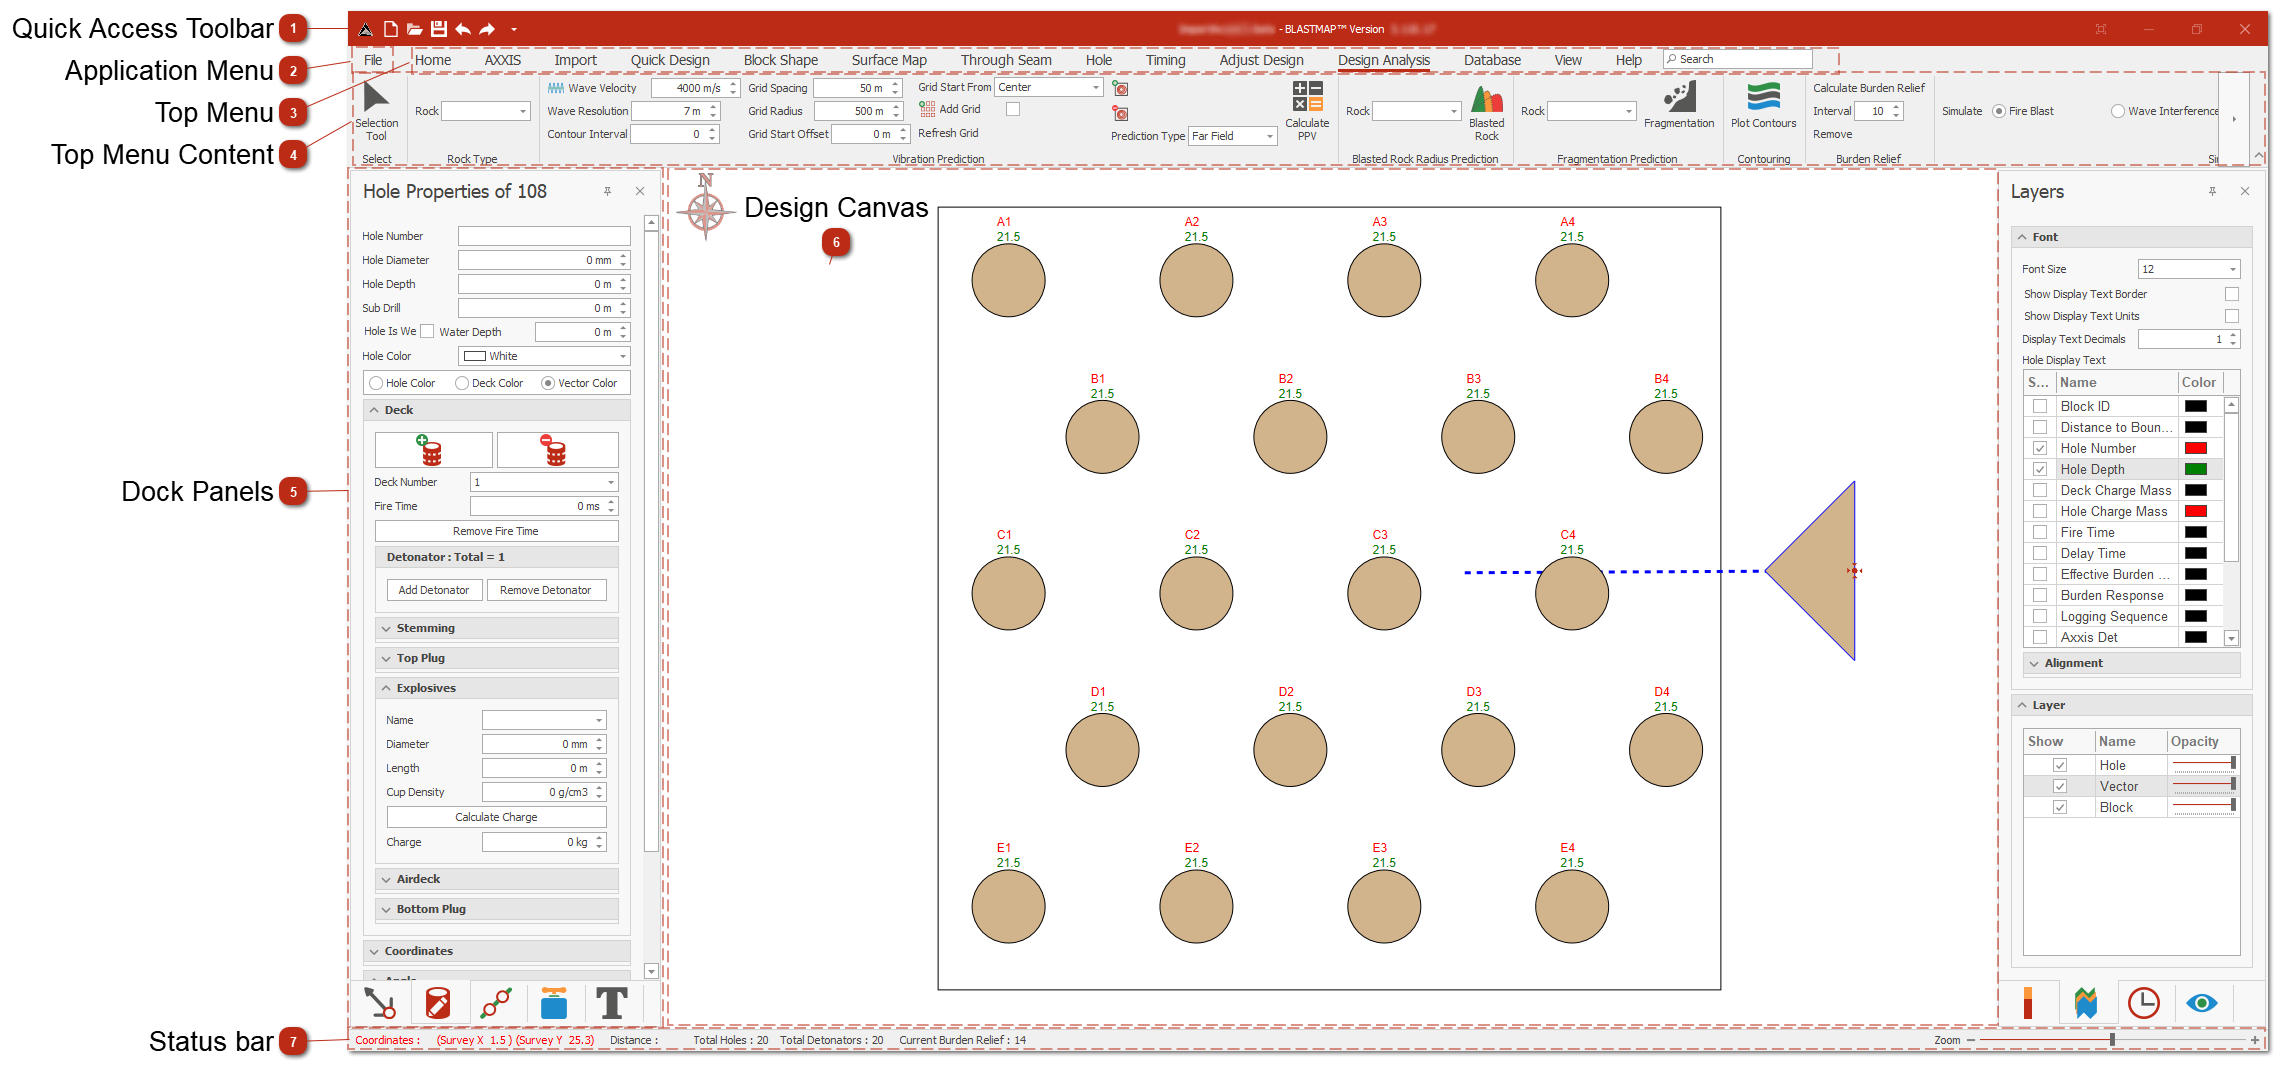Open the Hole Color dropdown
2277x1073 pixels.
622,356
